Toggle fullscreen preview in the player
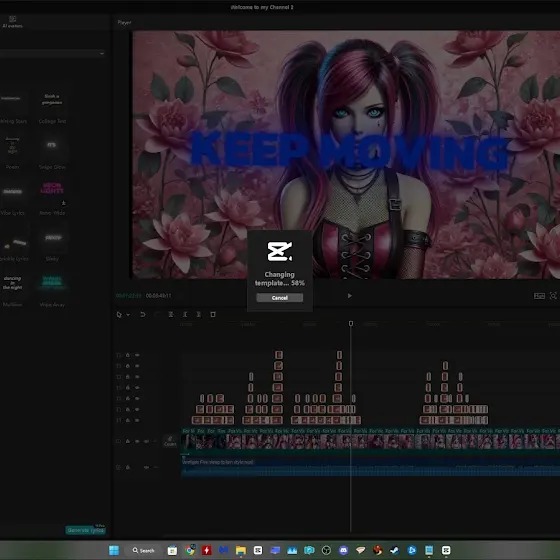This screenshot has width=560, height=560. (553, 296)
